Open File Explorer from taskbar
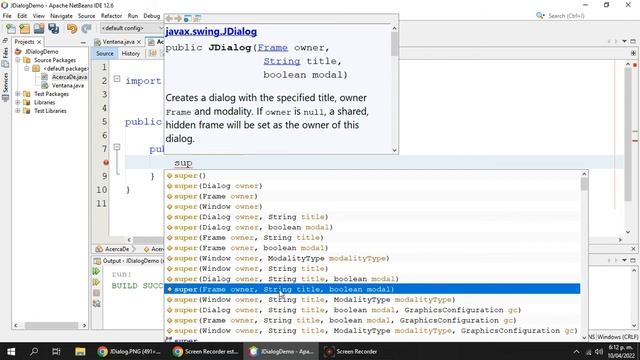640x360 pixels. tap(80, 351)
